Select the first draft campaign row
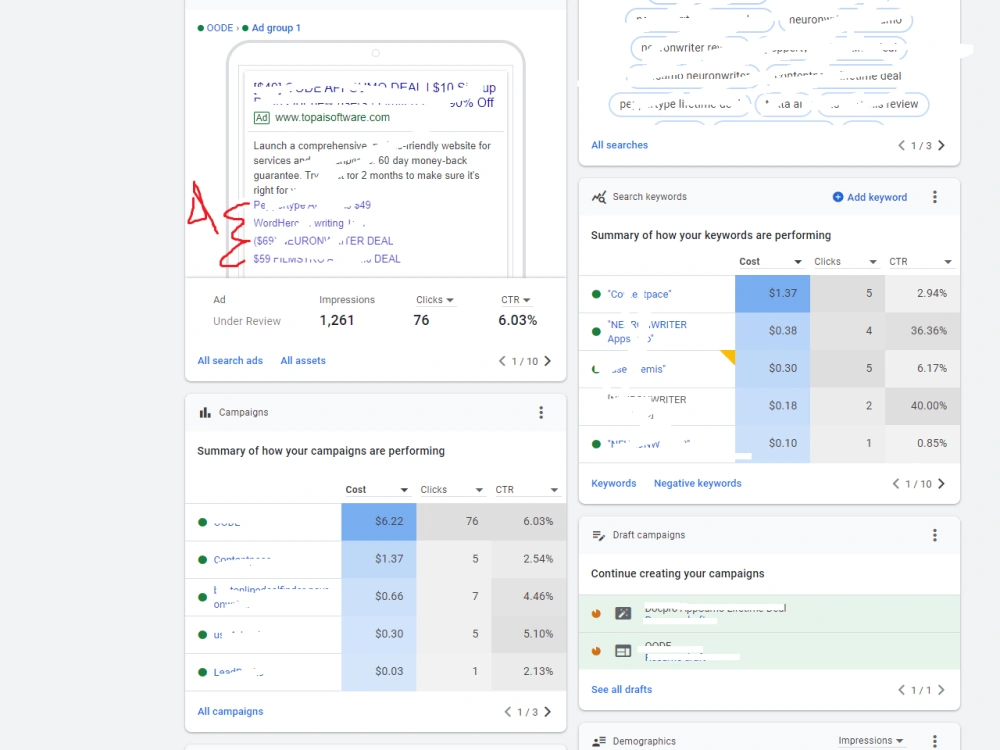This screenshot has width=1000, height=750. tap(769, 614)
